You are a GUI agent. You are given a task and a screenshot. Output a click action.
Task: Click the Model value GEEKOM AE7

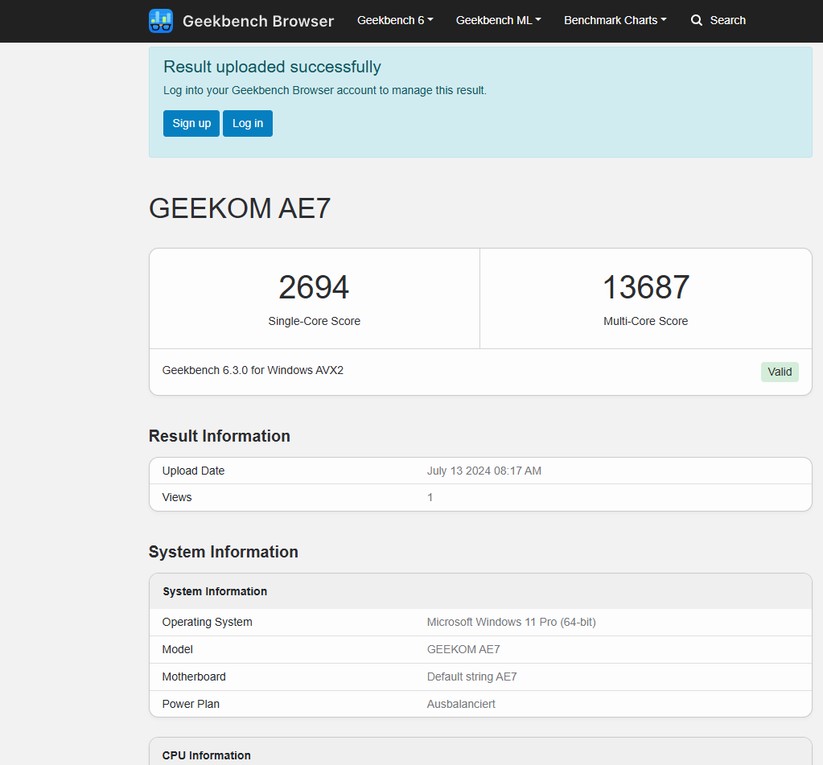pyautogui.click(x=463, y=649)
